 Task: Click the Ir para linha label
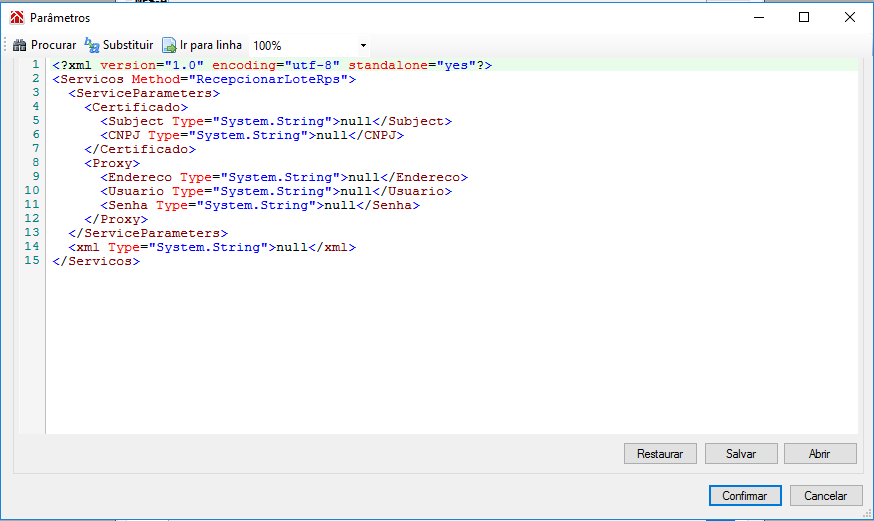211,45
